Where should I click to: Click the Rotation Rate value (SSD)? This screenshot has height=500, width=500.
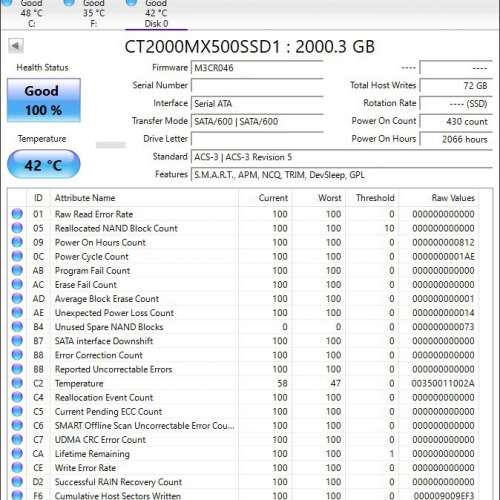pos(456,104)
